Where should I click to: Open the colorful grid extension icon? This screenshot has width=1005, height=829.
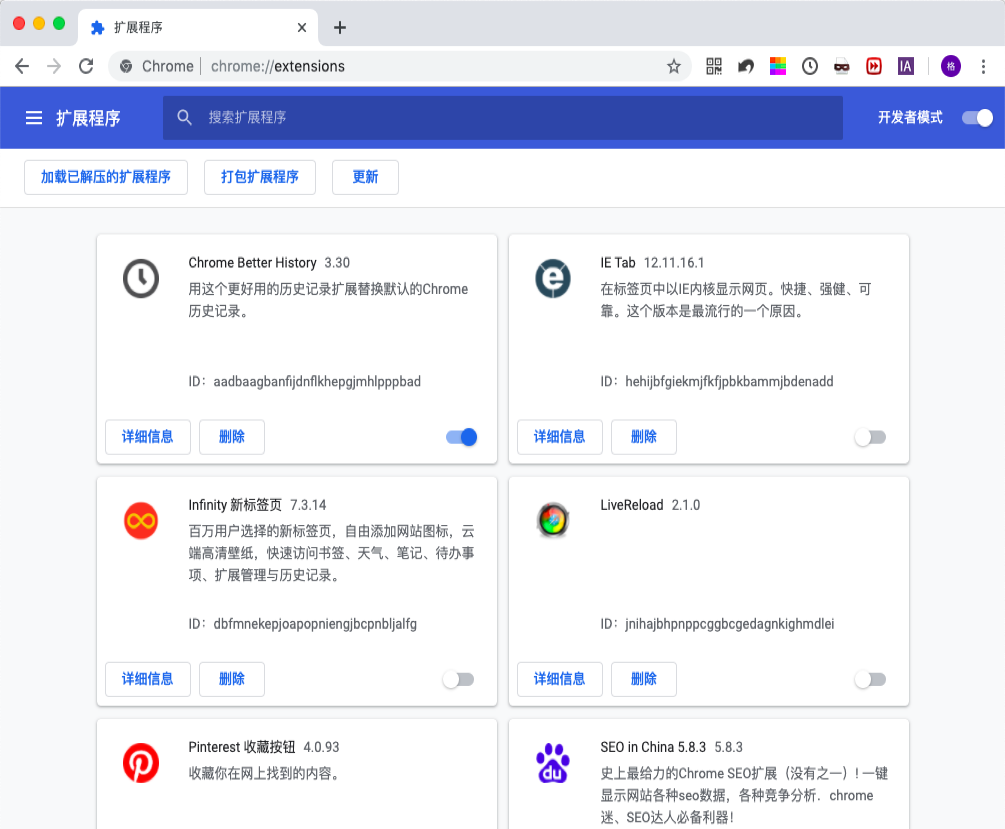pos(778,66)
